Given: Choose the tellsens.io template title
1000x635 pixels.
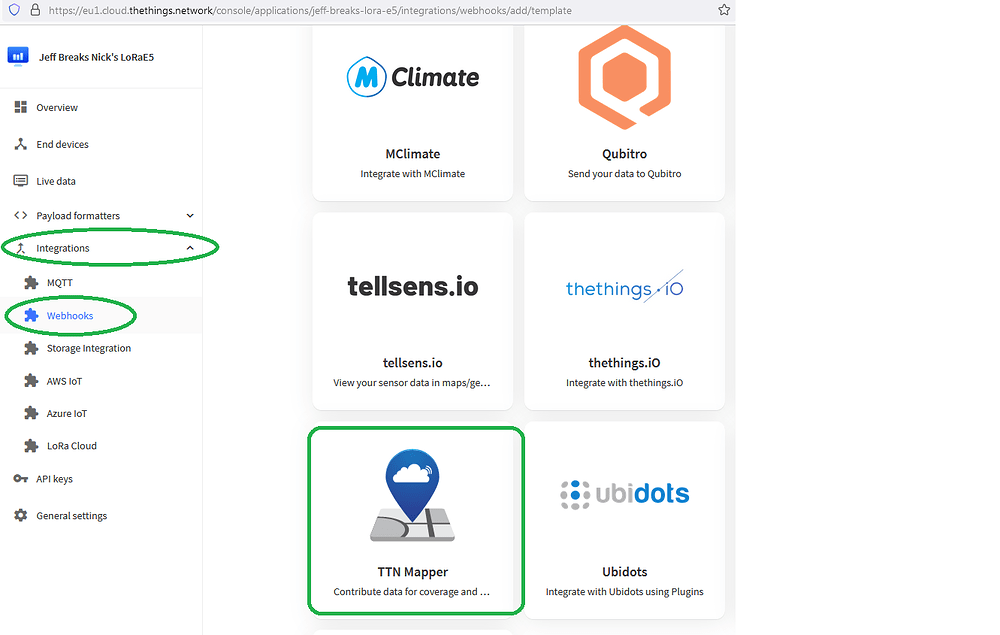Looking at the screenshot, I should click(413, 363).
